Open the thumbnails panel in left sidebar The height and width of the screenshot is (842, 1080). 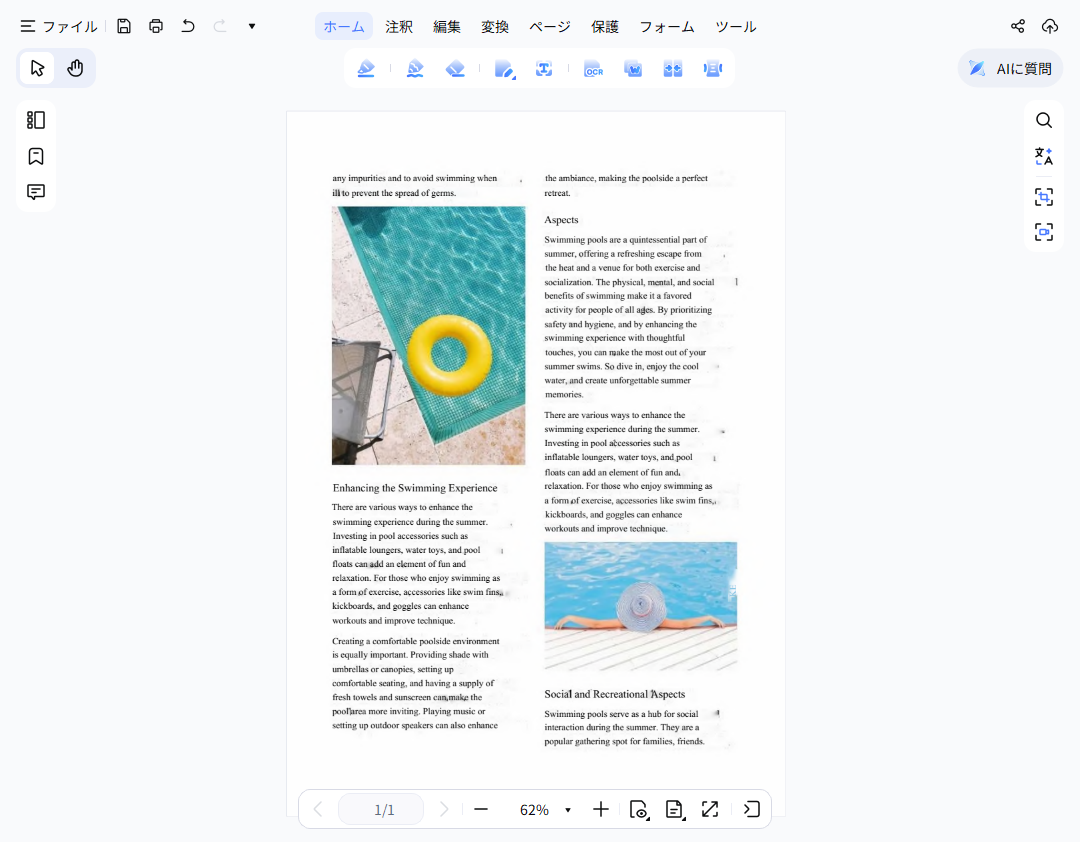point(36,120)
